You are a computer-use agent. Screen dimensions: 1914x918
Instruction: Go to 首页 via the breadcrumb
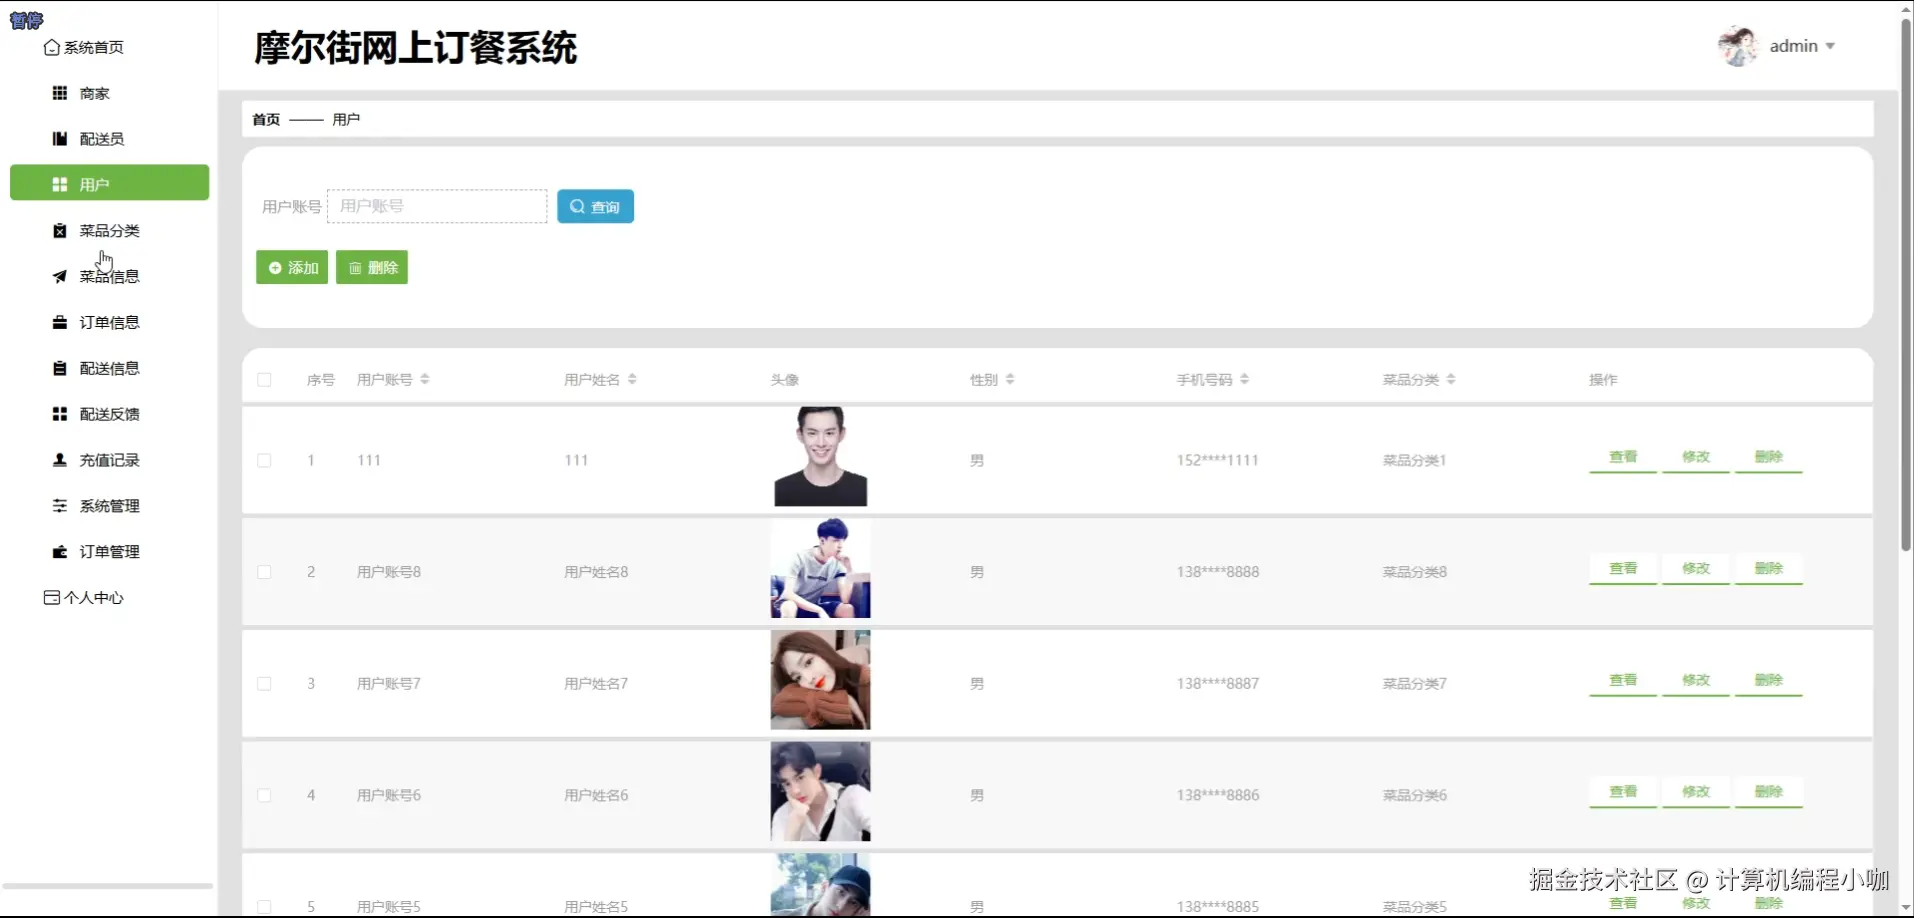(265, 119)
